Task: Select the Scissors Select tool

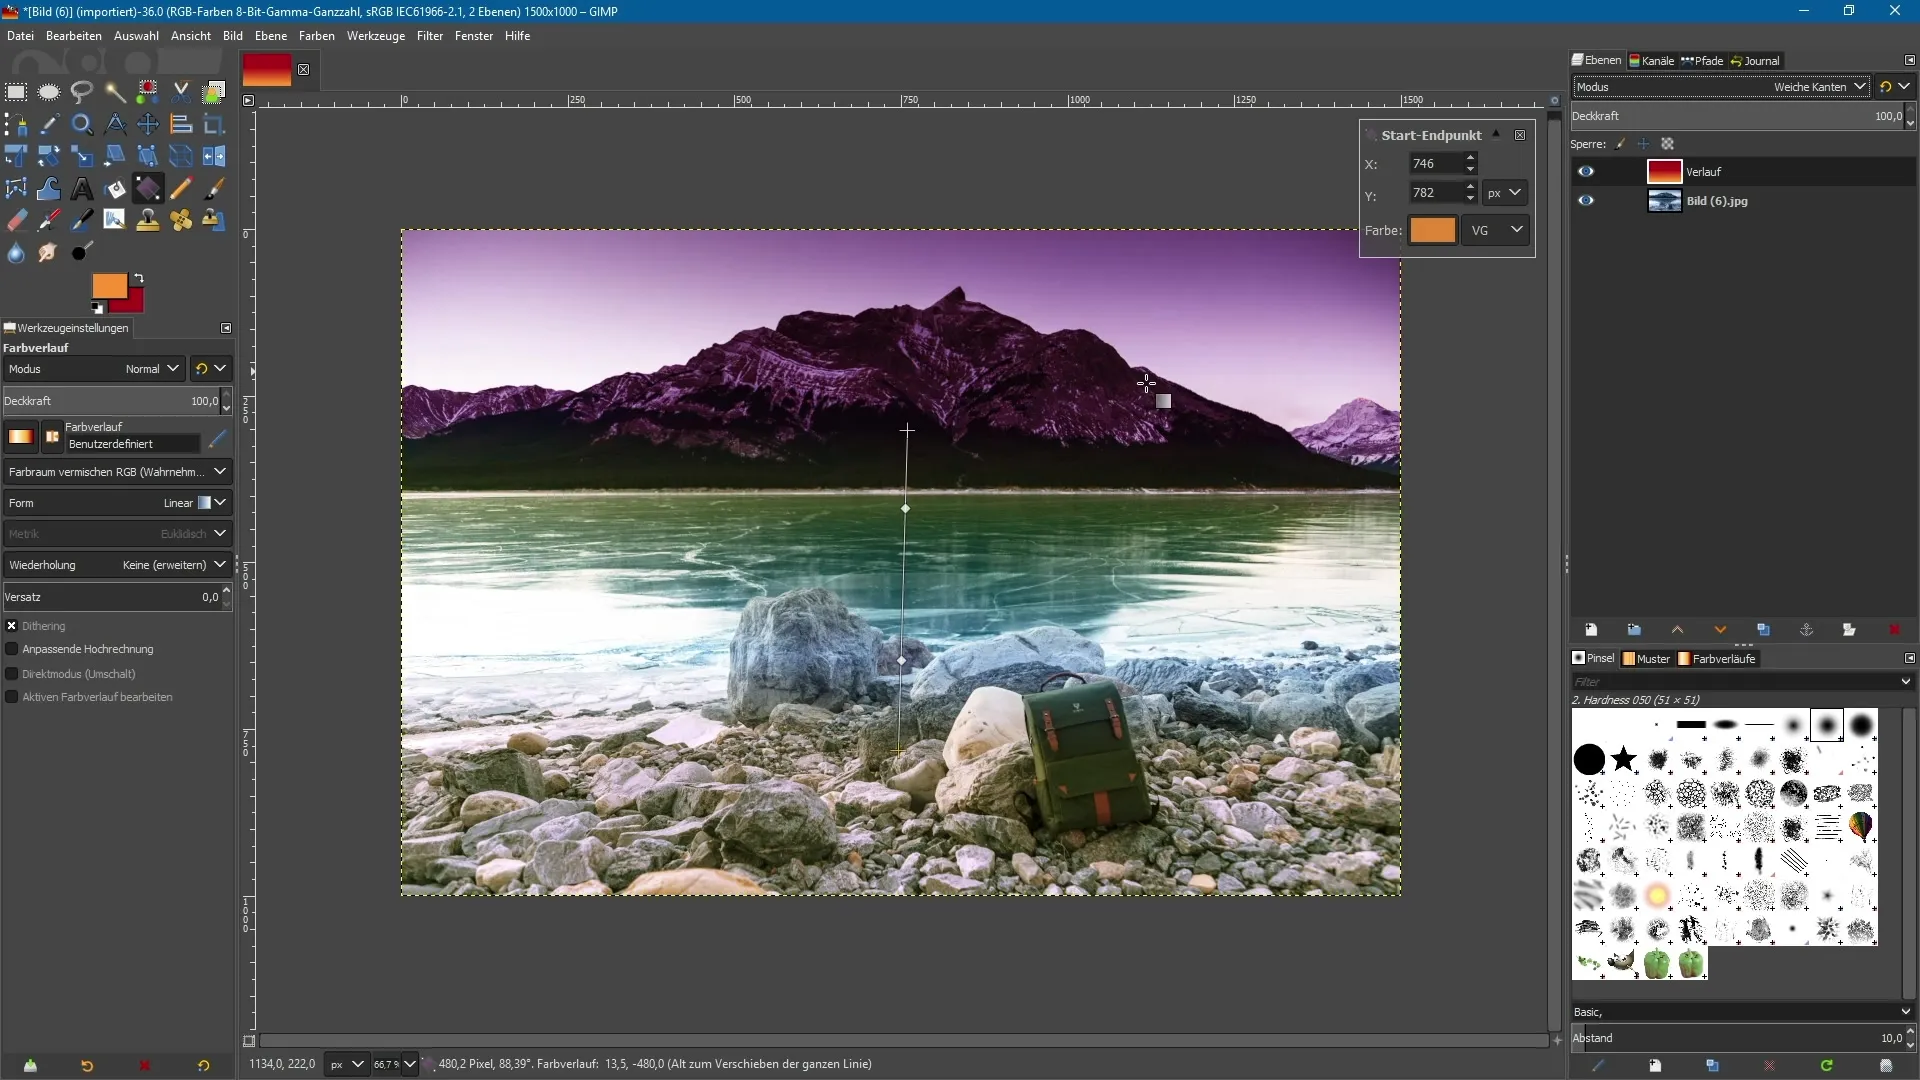Action: click(181, 92)
